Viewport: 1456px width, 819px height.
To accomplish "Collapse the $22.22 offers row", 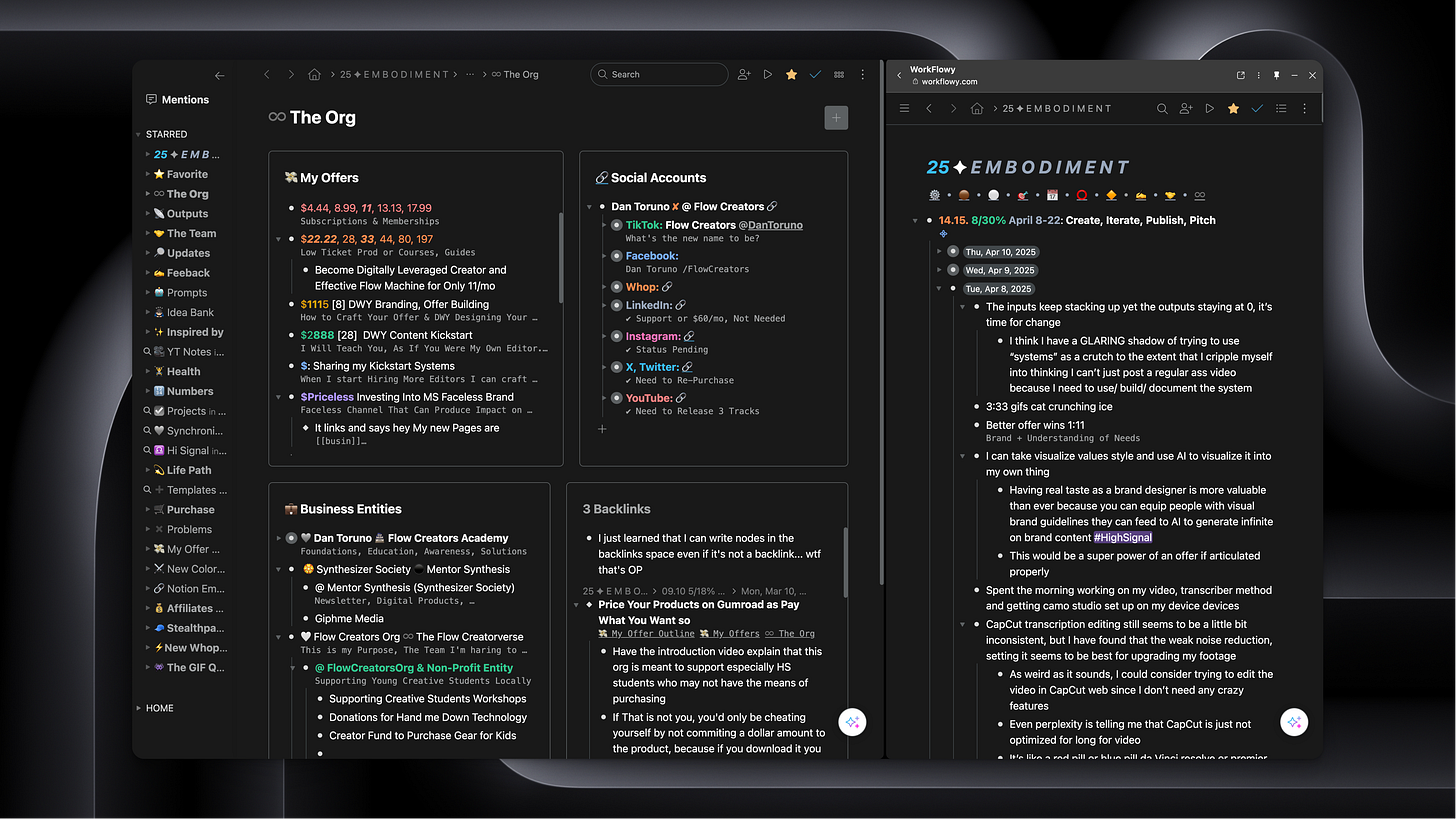I will pos(279,240).
